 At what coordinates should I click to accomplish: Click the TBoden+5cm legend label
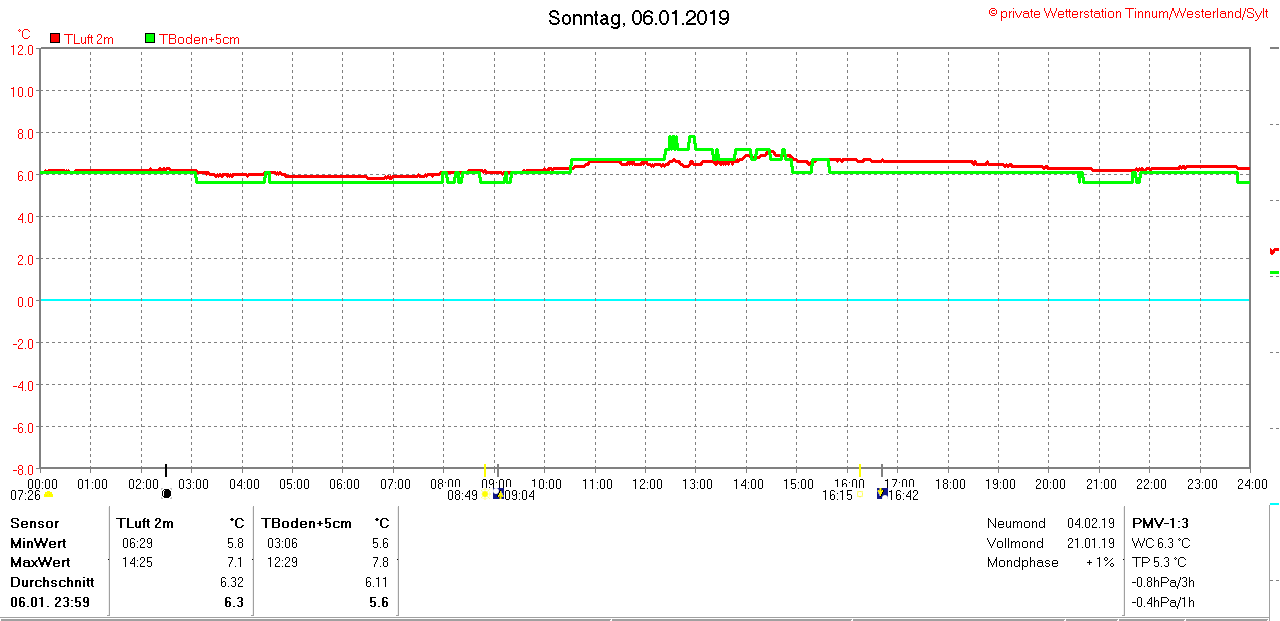(199, 39)
